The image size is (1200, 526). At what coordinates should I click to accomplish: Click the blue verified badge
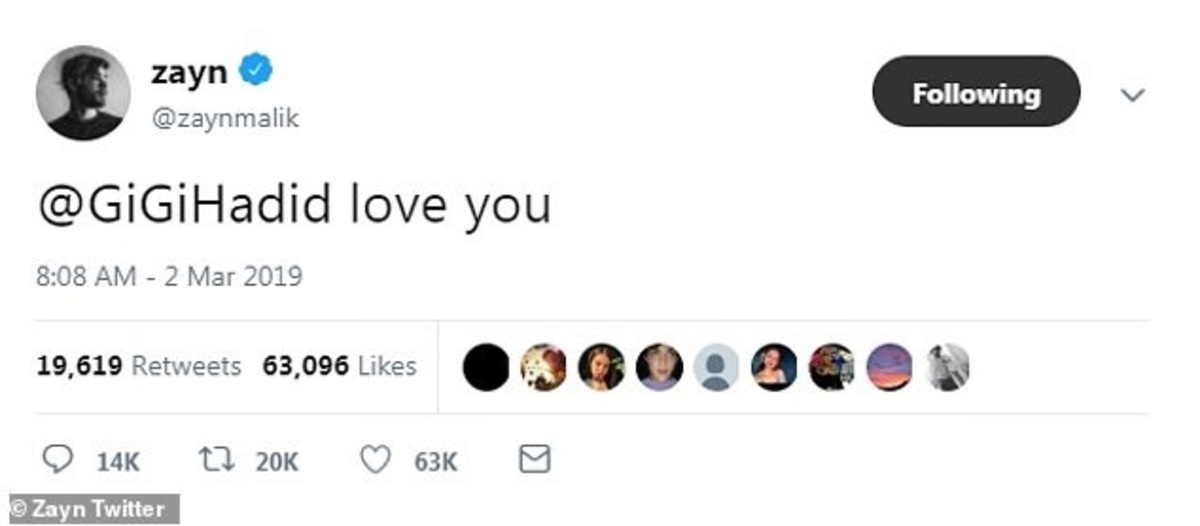point(257,72)
